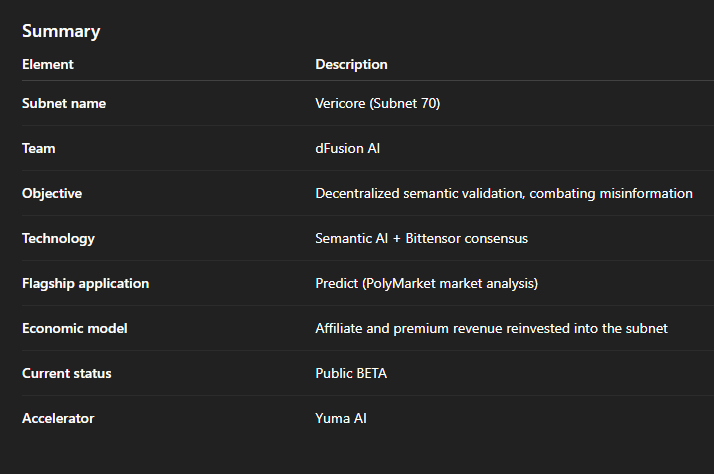Click the Element column header
The width and height of the screenshot is (714, 474).
click(47, 64)
